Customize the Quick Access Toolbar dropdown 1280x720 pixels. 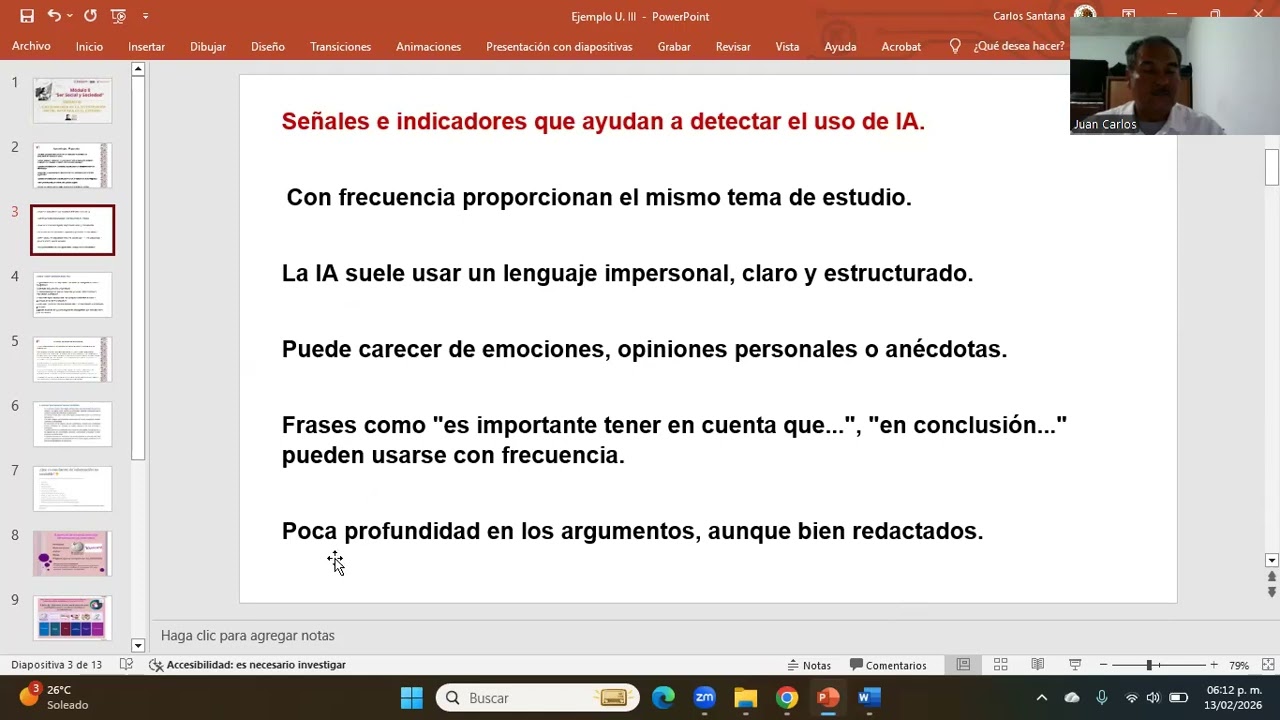[x=145, y=16]
